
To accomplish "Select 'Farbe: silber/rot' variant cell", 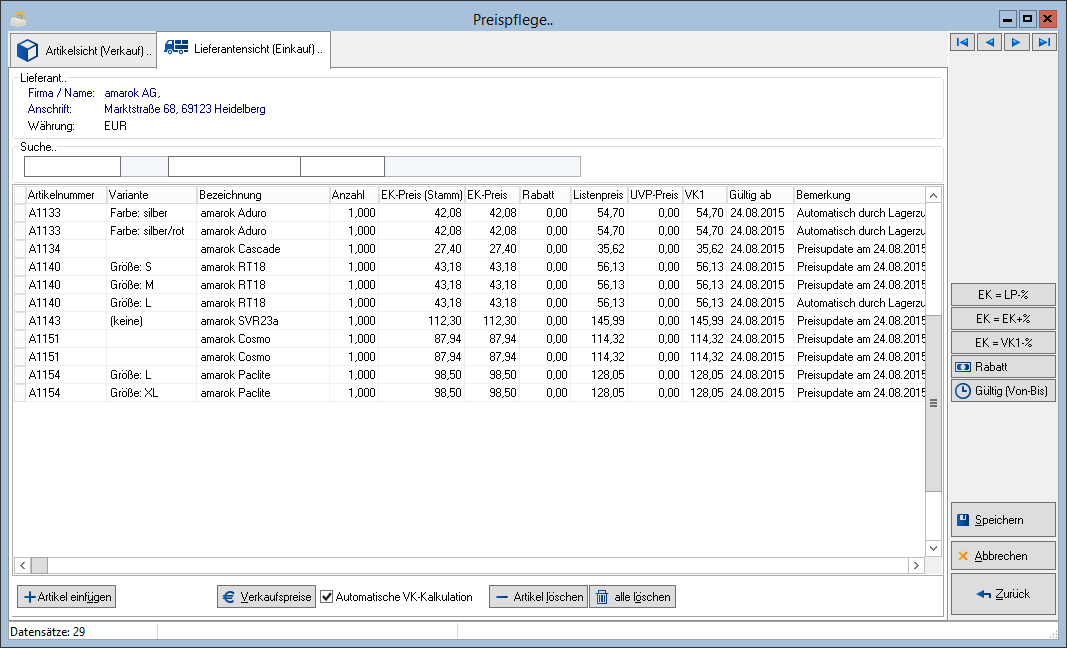I will (152, 231).
